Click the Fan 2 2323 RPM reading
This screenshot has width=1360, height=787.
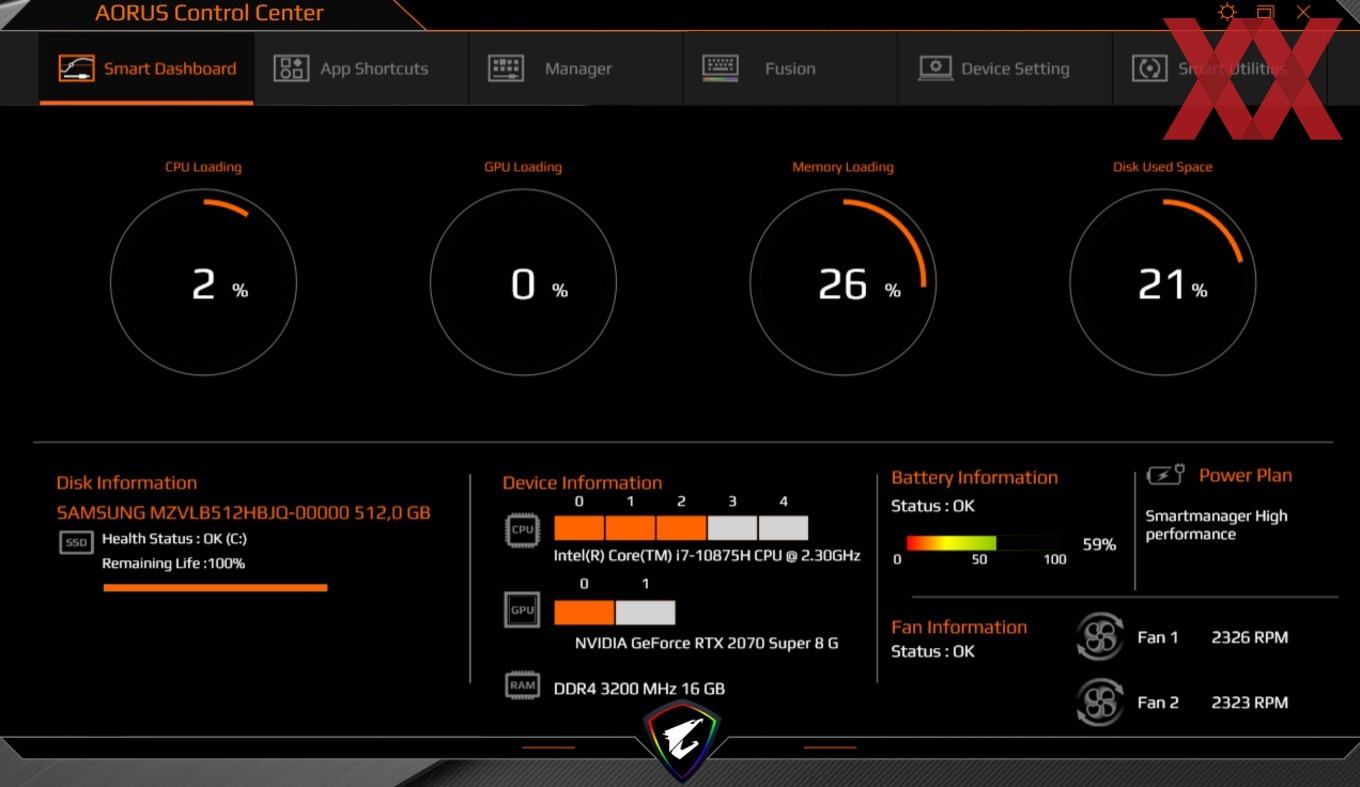click(1249, 702)
